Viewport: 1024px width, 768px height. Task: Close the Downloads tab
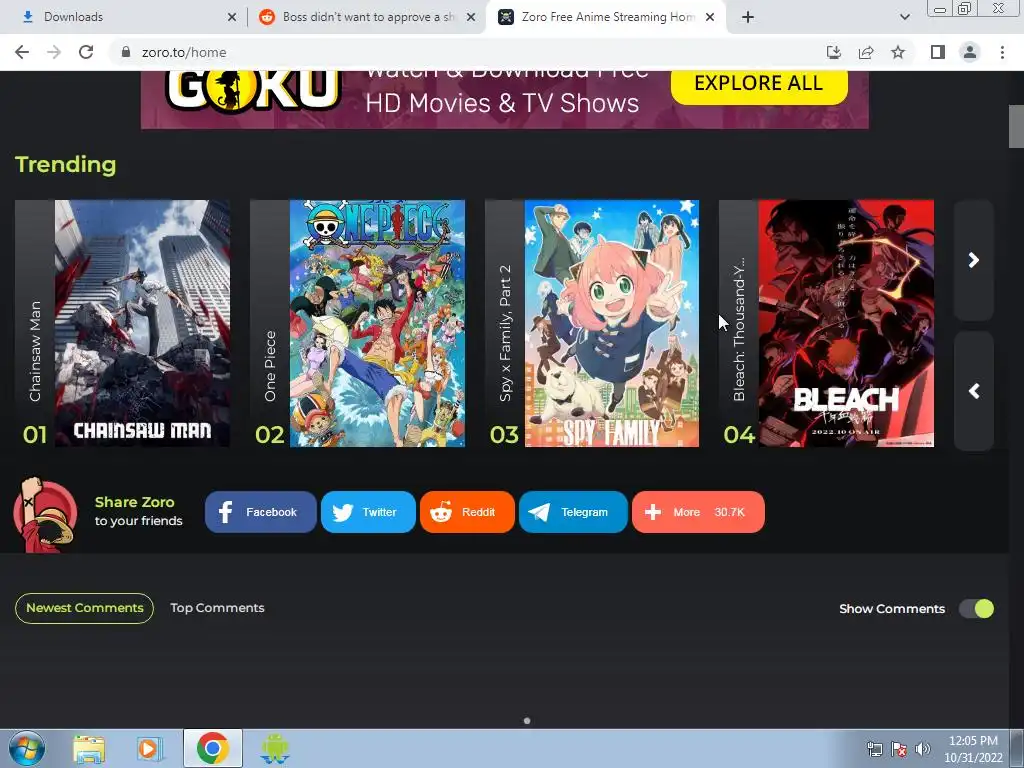[x=232, y=17]
